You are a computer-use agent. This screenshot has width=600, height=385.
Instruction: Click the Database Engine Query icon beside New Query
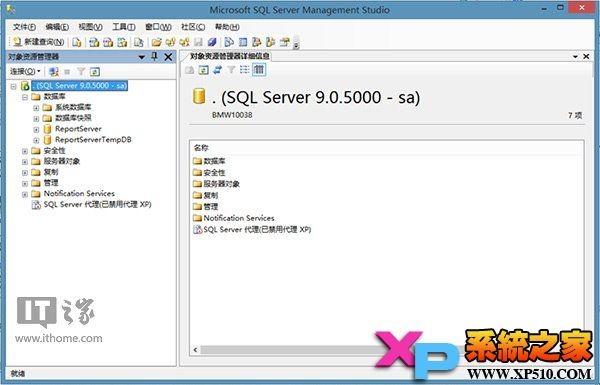77,42
